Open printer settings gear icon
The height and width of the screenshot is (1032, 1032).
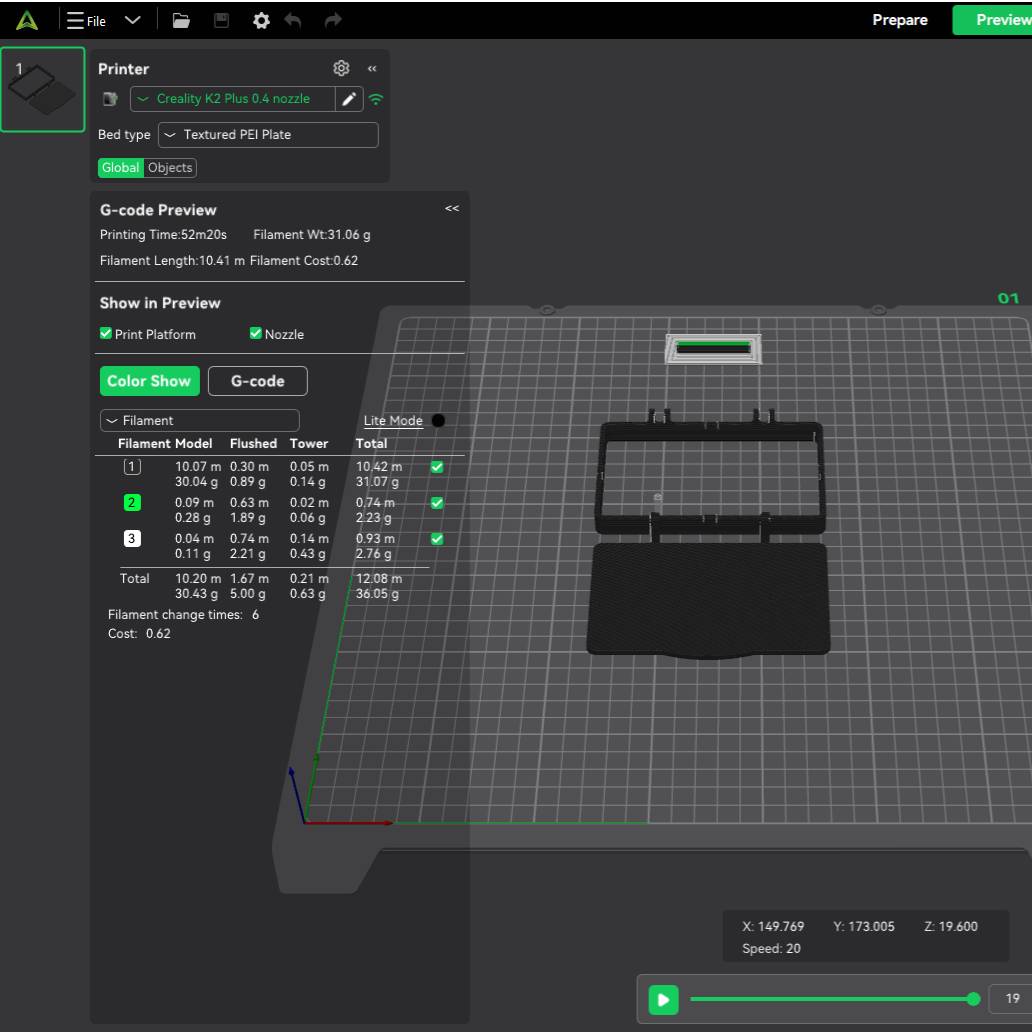[341, 68]
